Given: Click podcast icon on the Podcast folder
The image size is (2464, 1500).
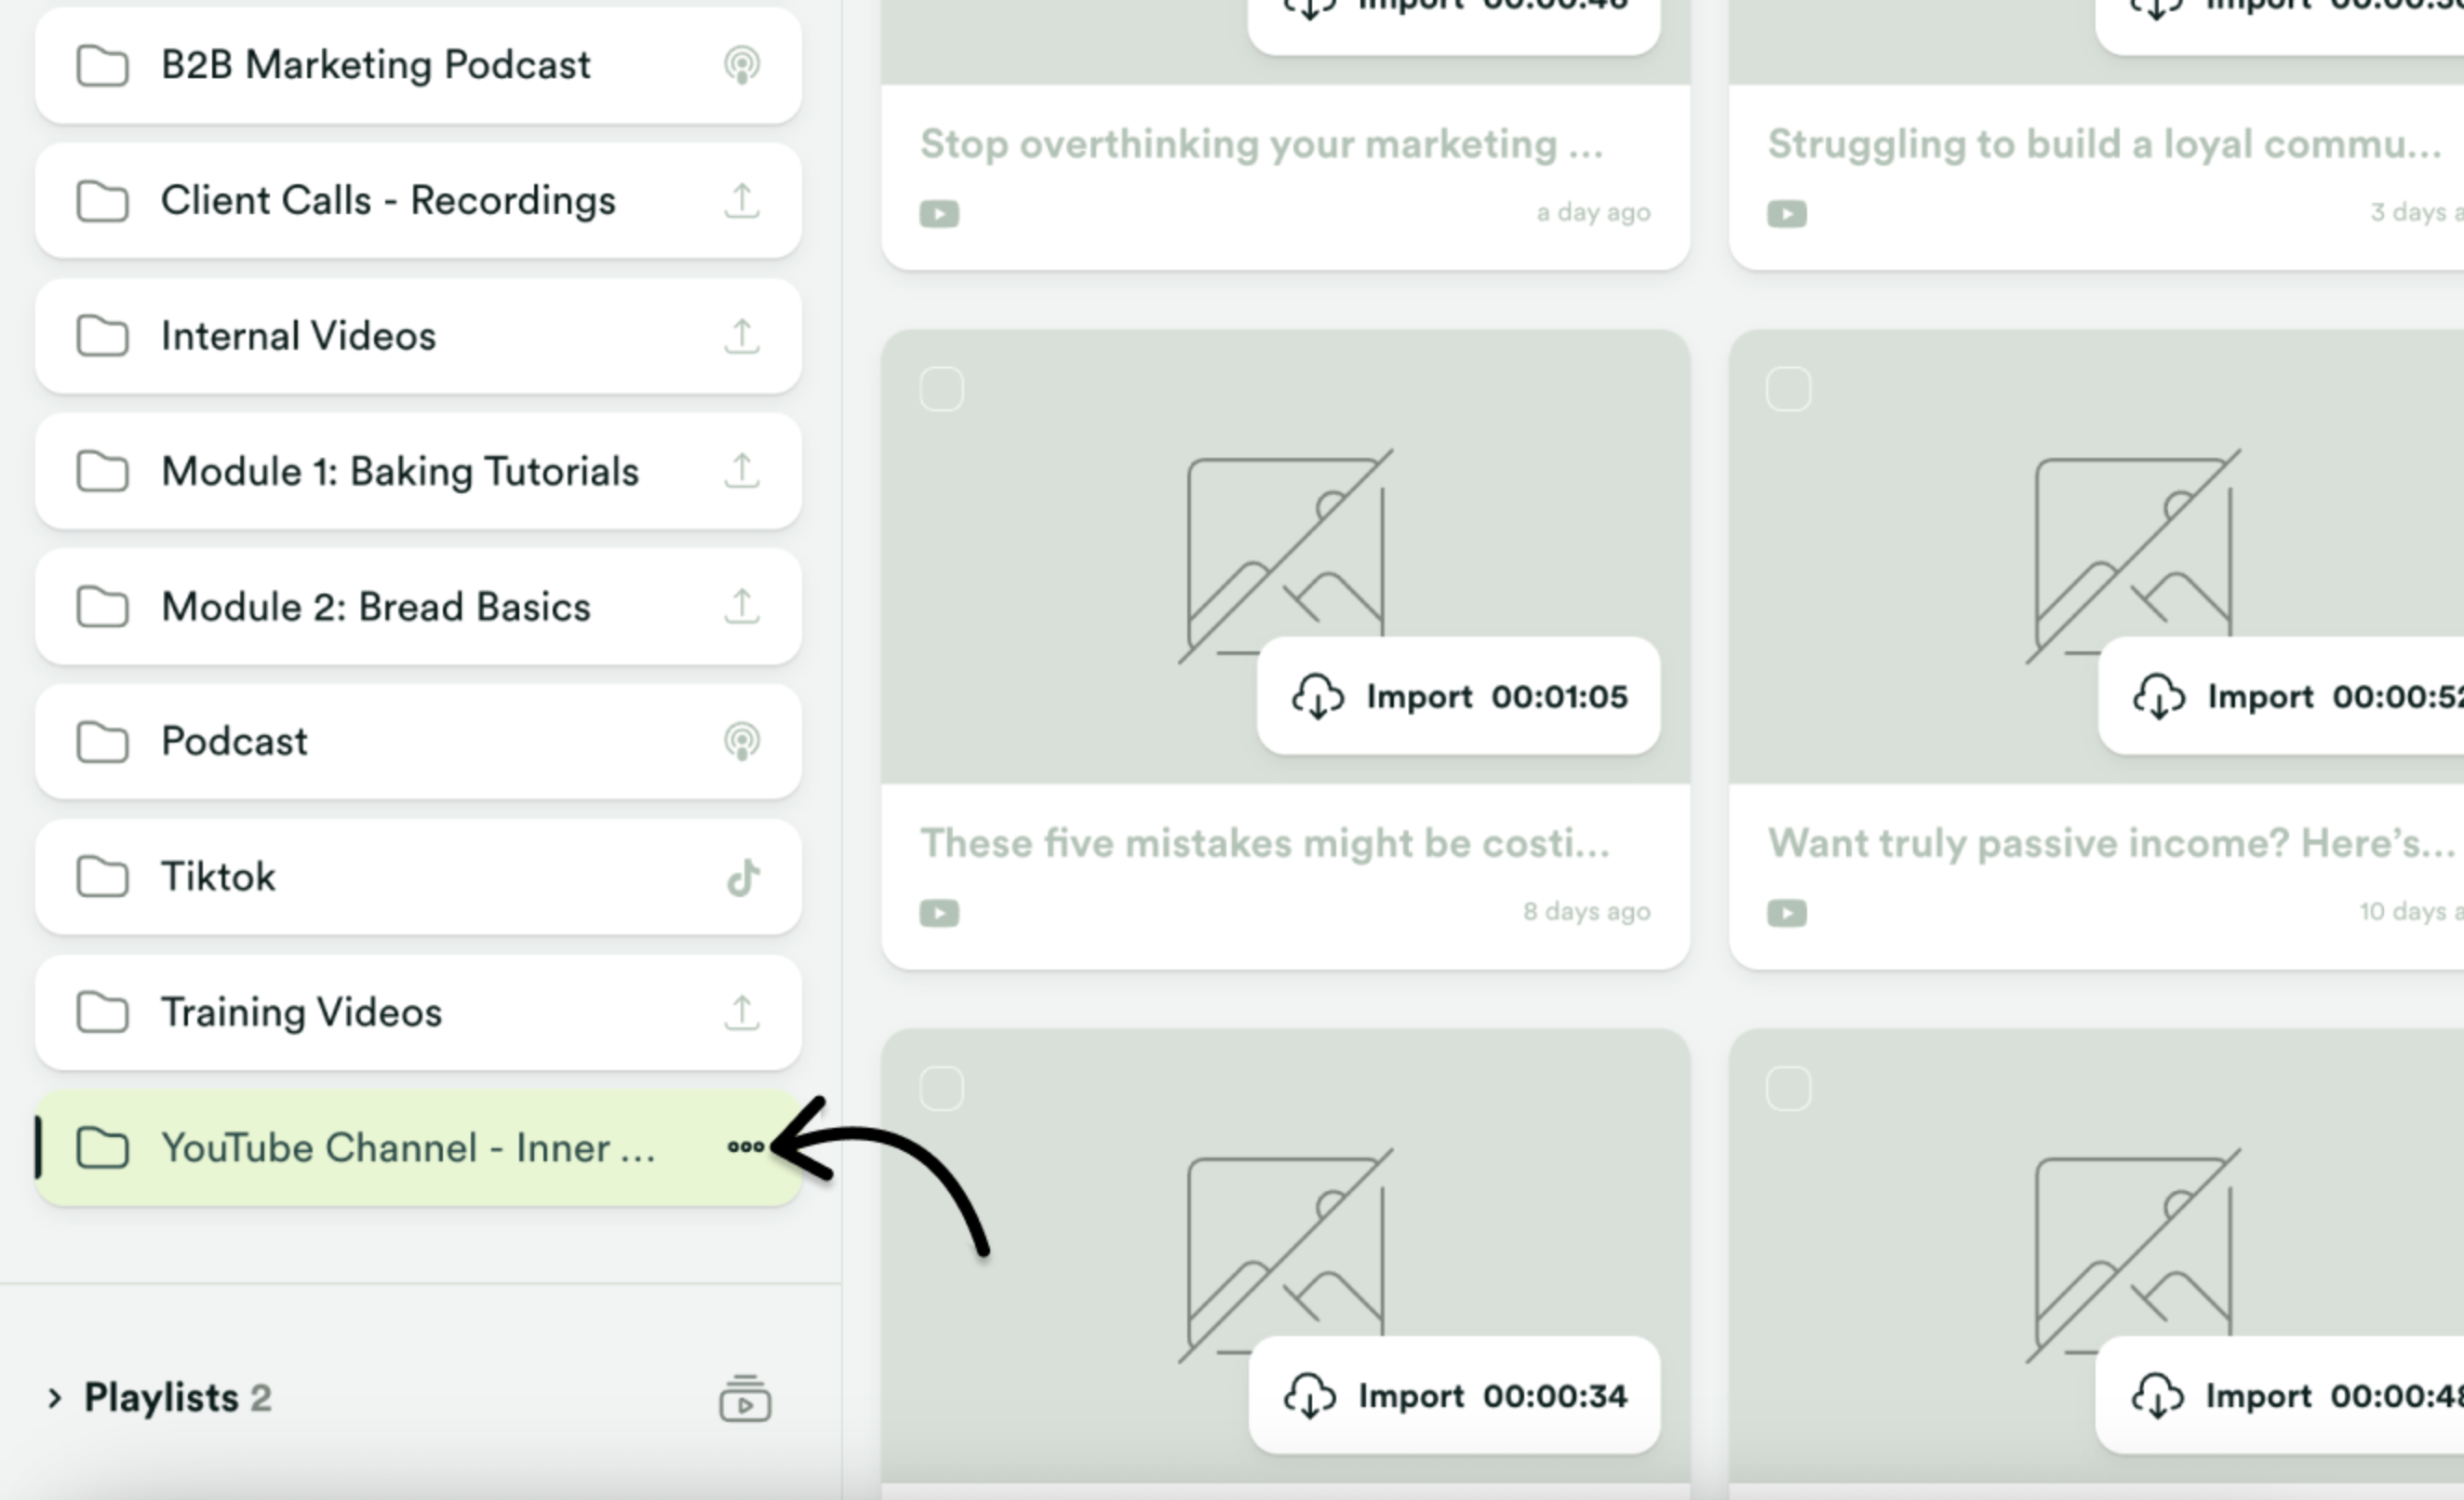Looking at the screenshot, I should point(742,742).
